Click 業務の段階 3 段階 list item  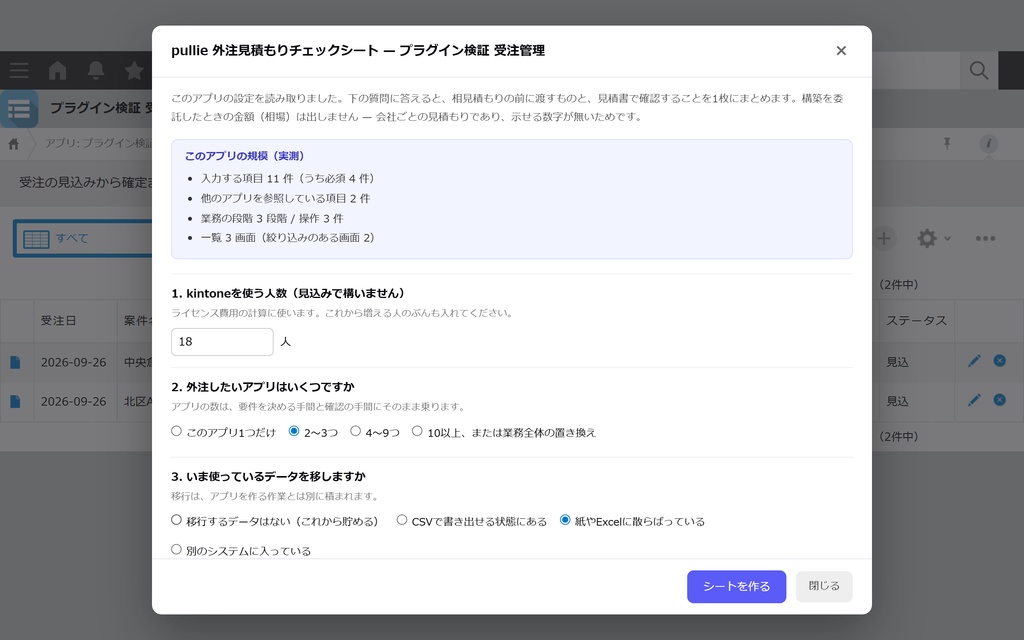272,219
